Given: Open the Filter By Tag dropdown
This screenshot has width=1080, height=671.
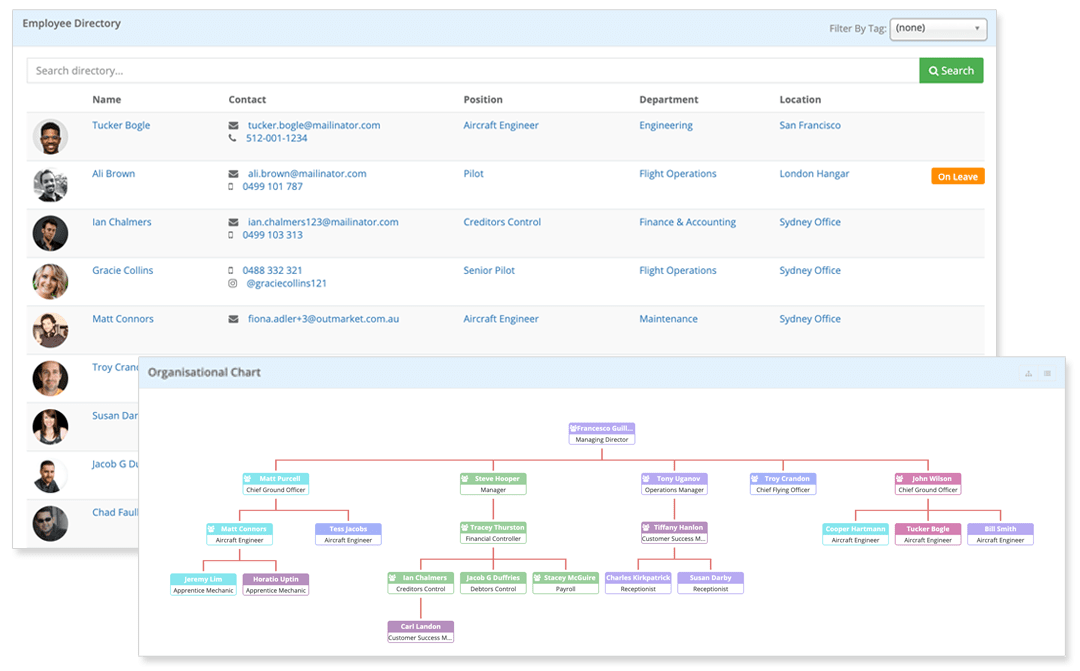Looking at the screenshot, I should (x=938, y=29).
